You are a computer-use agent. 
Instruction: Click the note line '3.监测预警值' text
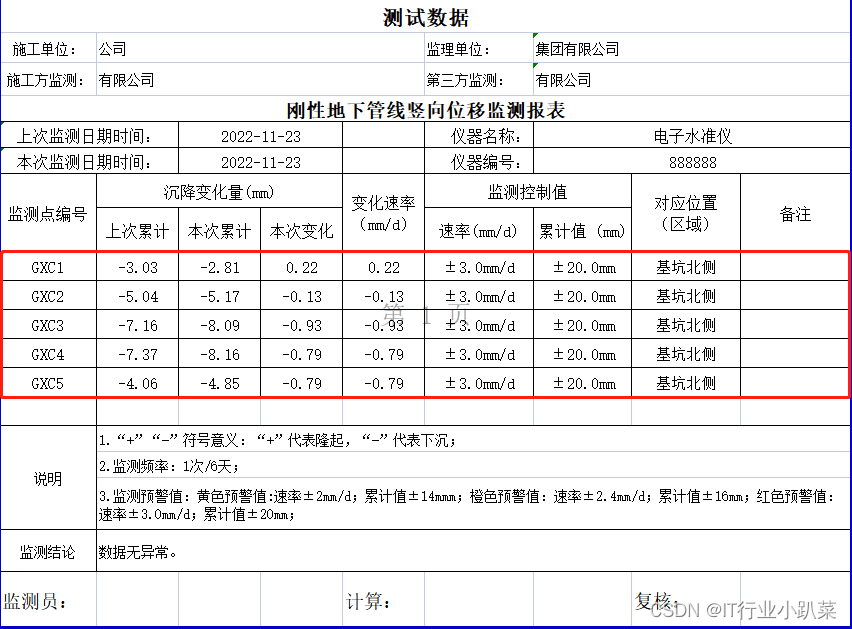(x=473, y=504)
